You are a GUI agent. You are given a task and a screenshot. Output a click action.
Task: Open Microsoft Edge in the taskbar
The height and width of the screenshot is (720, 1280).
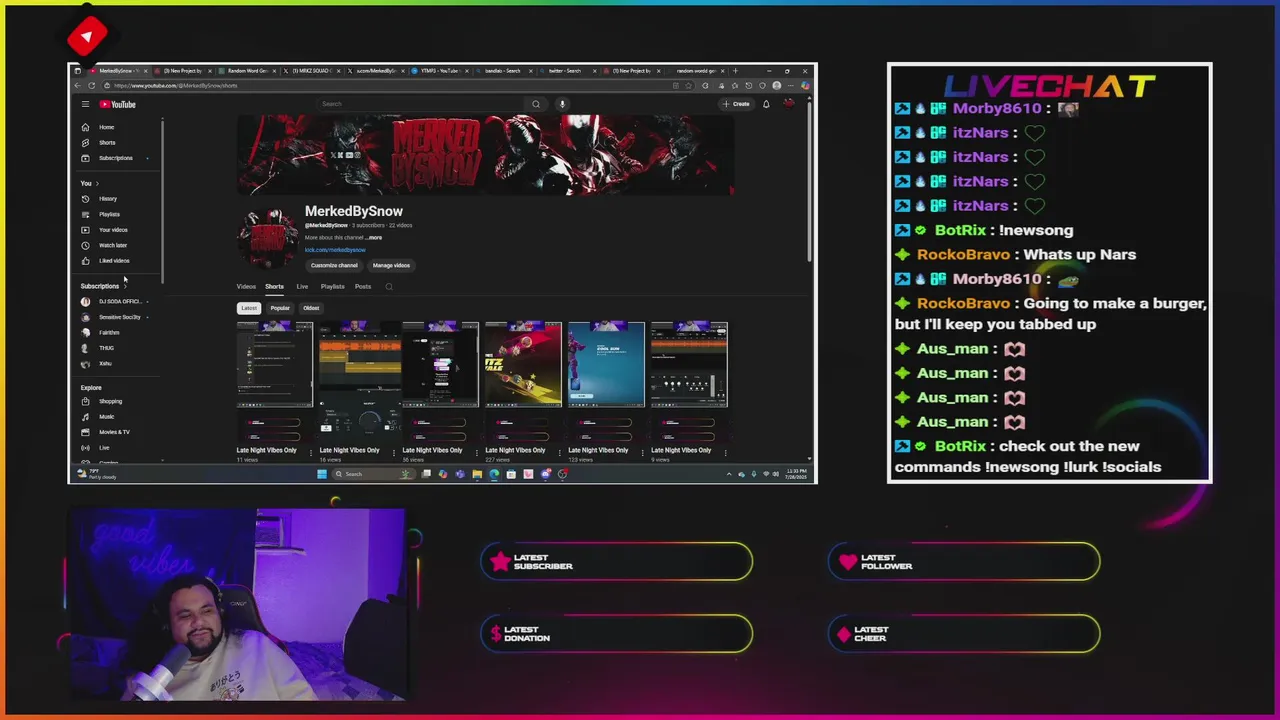point(494,474)
